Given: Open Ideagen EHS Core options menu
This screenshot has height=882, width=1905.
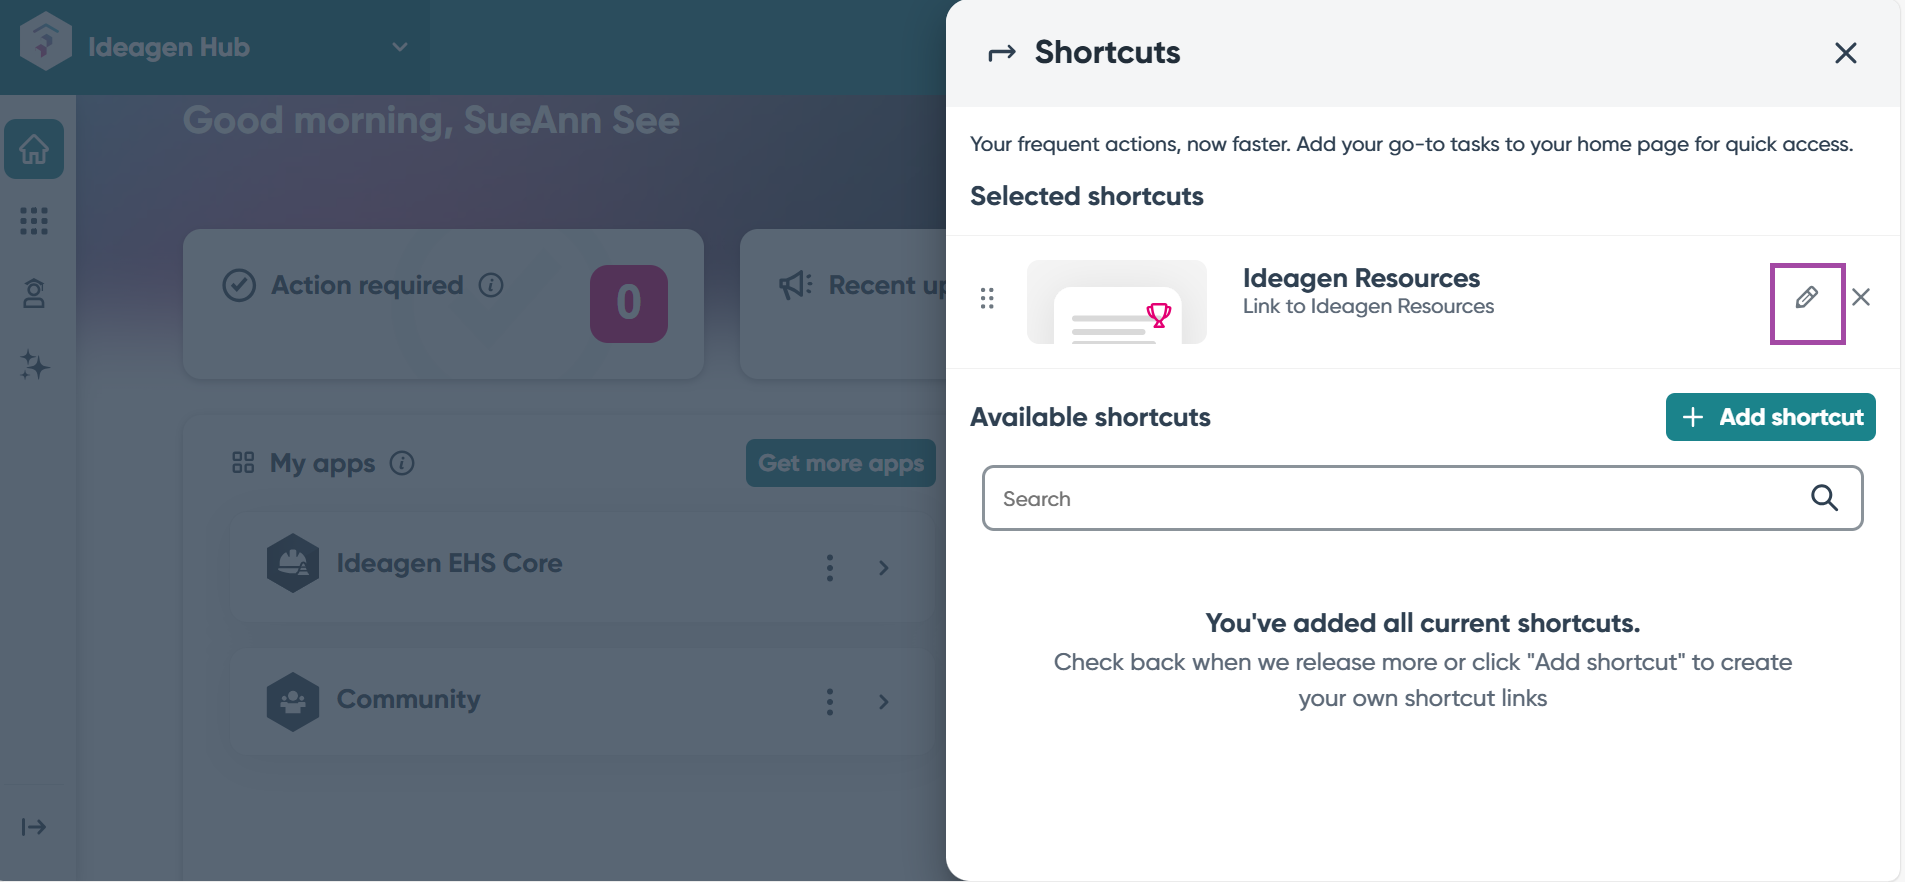Looking at the screenshot, I should [830, 568].
